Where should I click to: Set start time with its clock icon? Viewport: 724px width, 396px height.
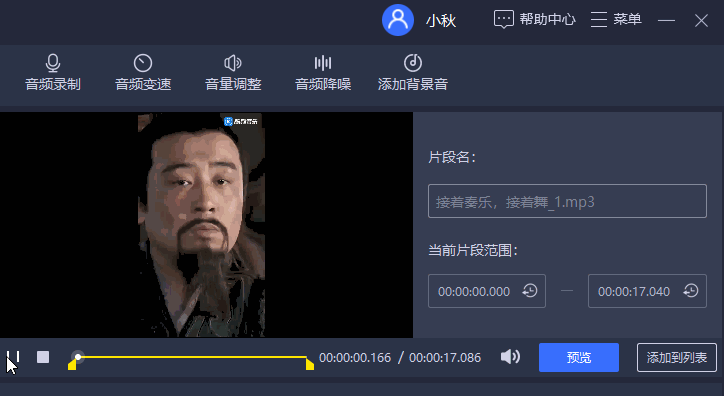tap(530, 291)
